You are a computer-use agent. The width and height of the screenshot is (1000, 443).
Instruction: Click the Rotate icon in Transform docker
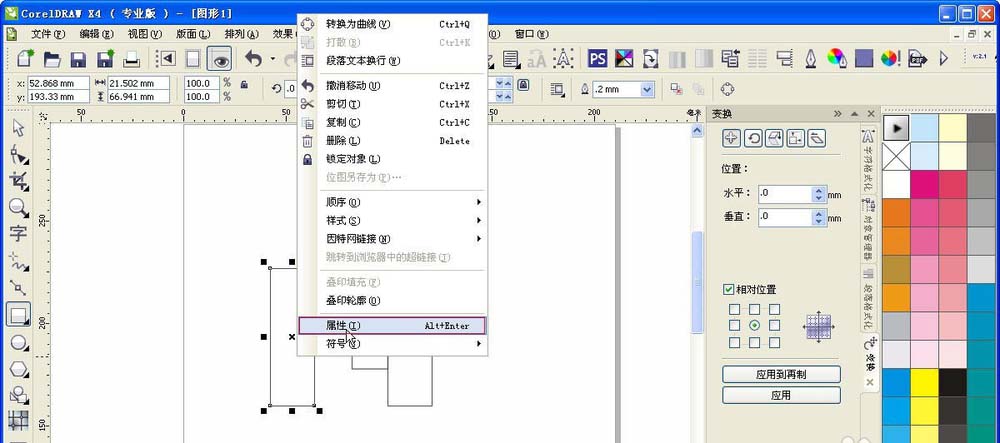point(753,138)
